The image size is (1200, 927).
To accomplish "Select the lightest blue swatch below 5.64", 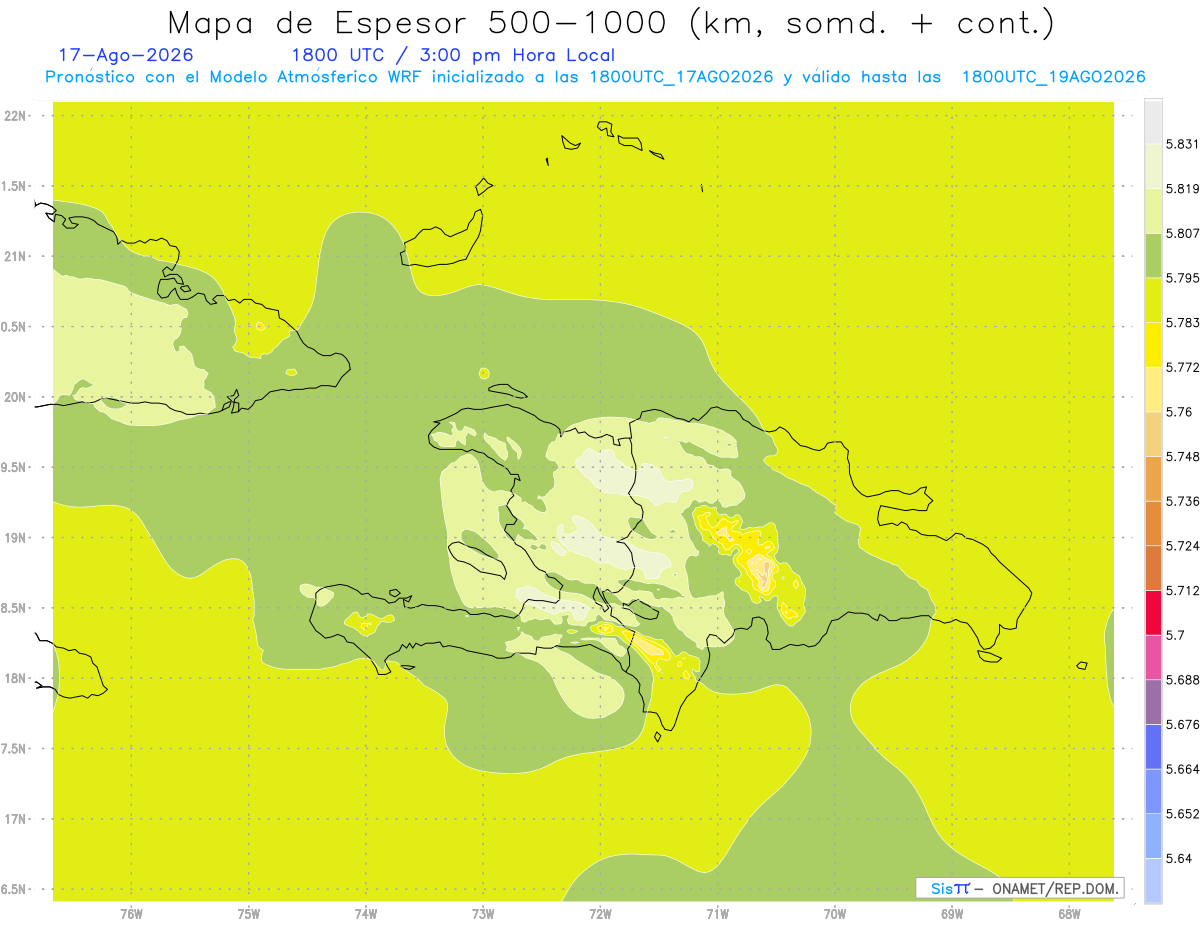I will tap(1153, 881).
